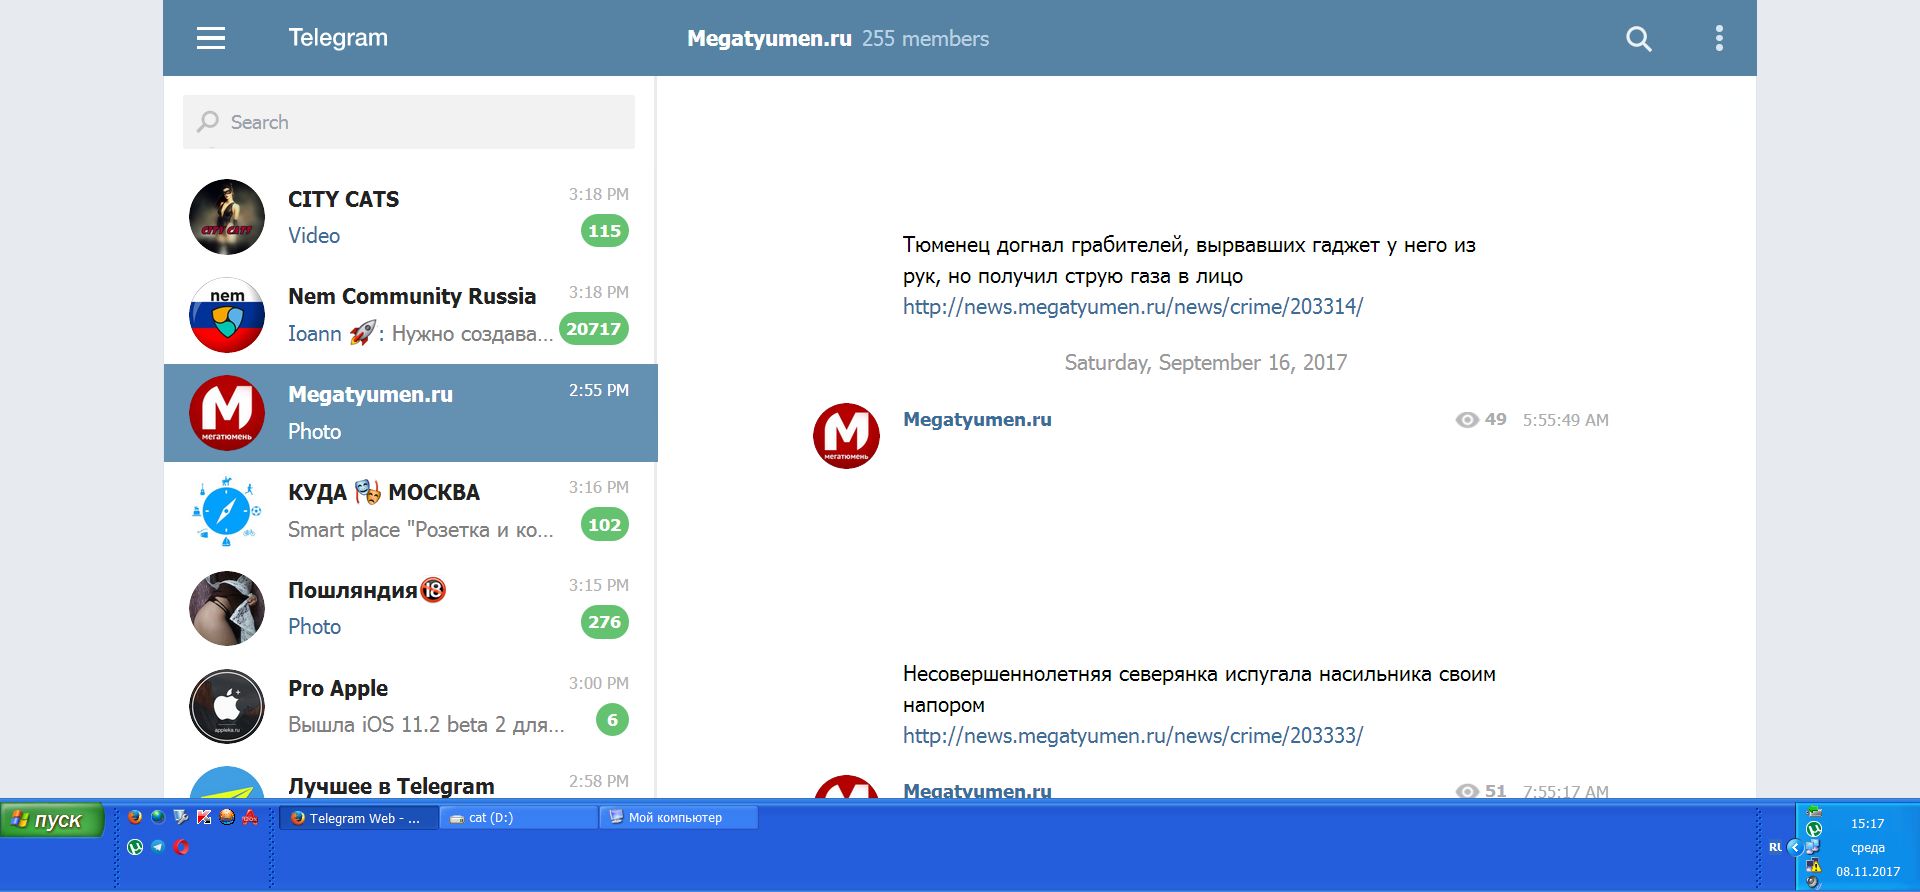Viewport: 1920px width, 892px height.
Task: Click the 5:55:49 AM message timestamp
Action: [1566, 420]
